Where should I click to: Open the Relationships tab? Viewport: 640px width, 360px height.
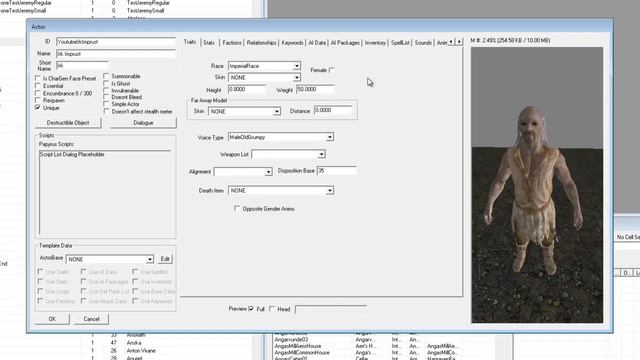point(261,42)
